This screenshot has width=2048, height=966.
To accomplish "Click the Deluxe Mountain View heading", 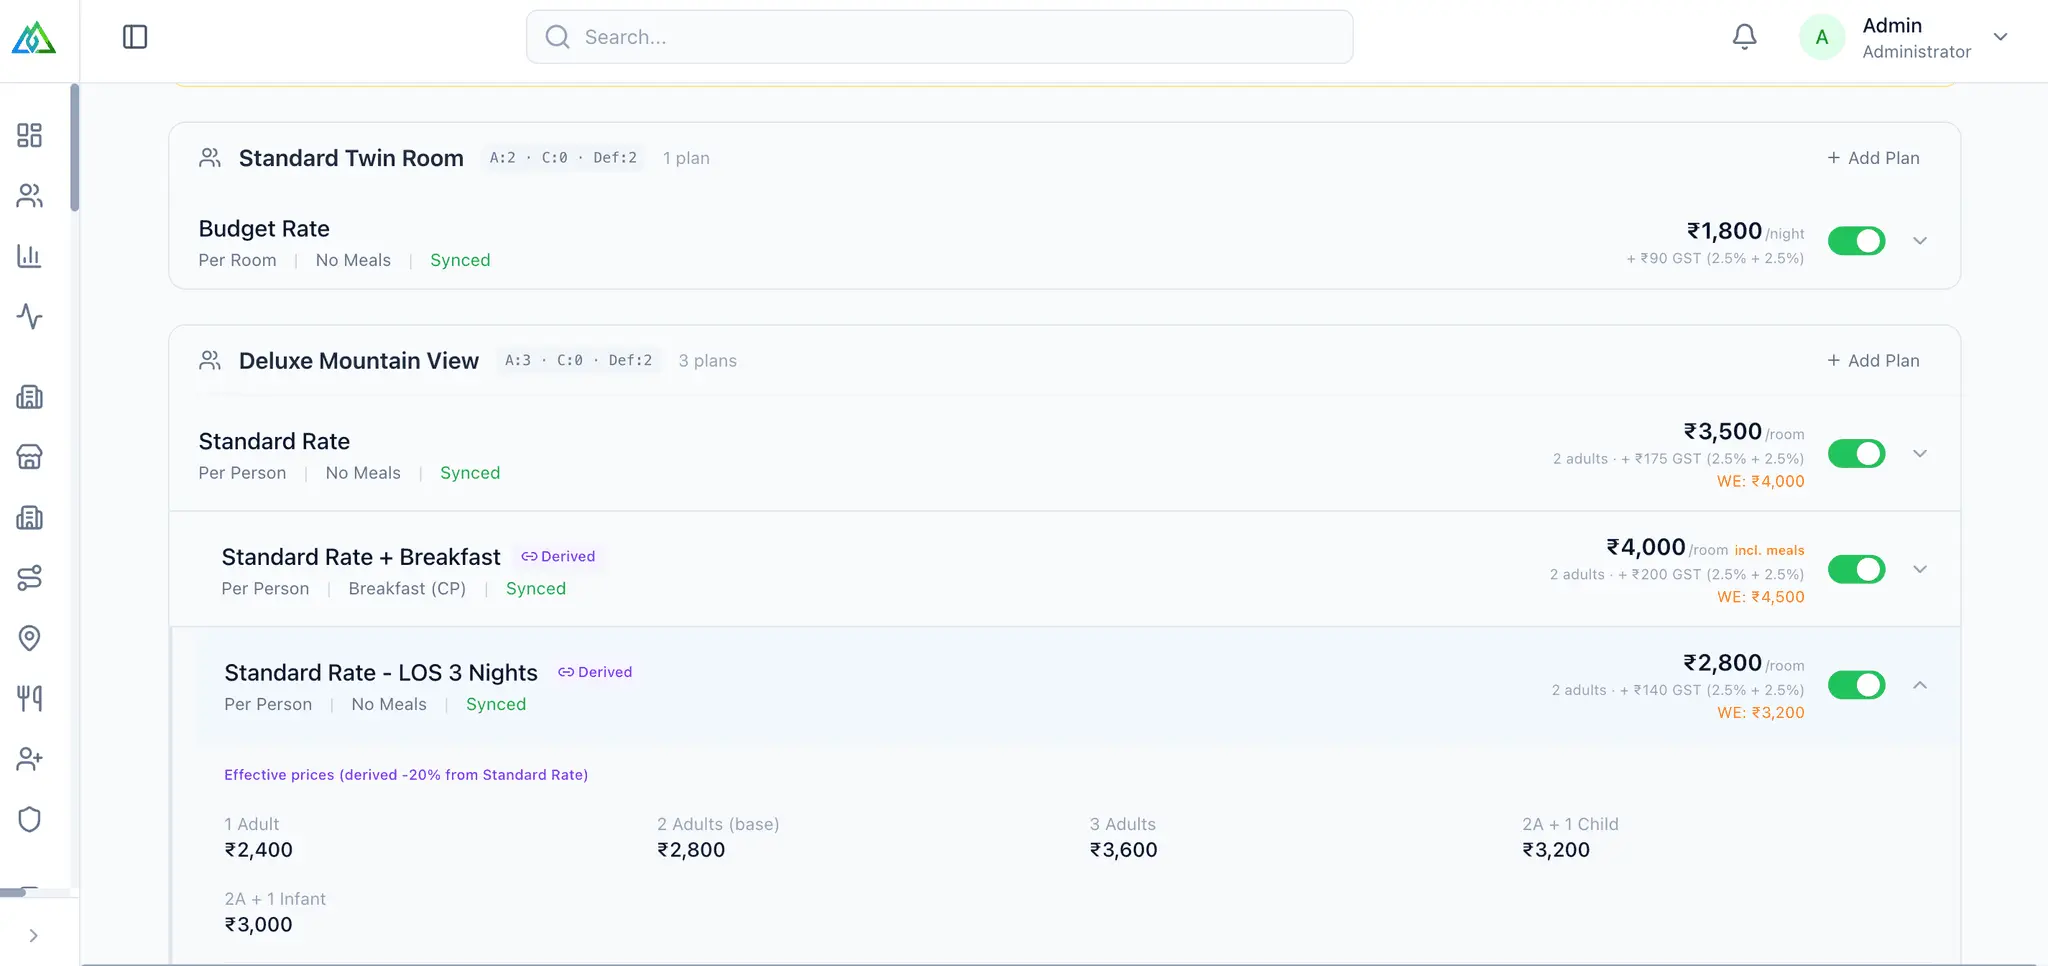I will point(359,360).
